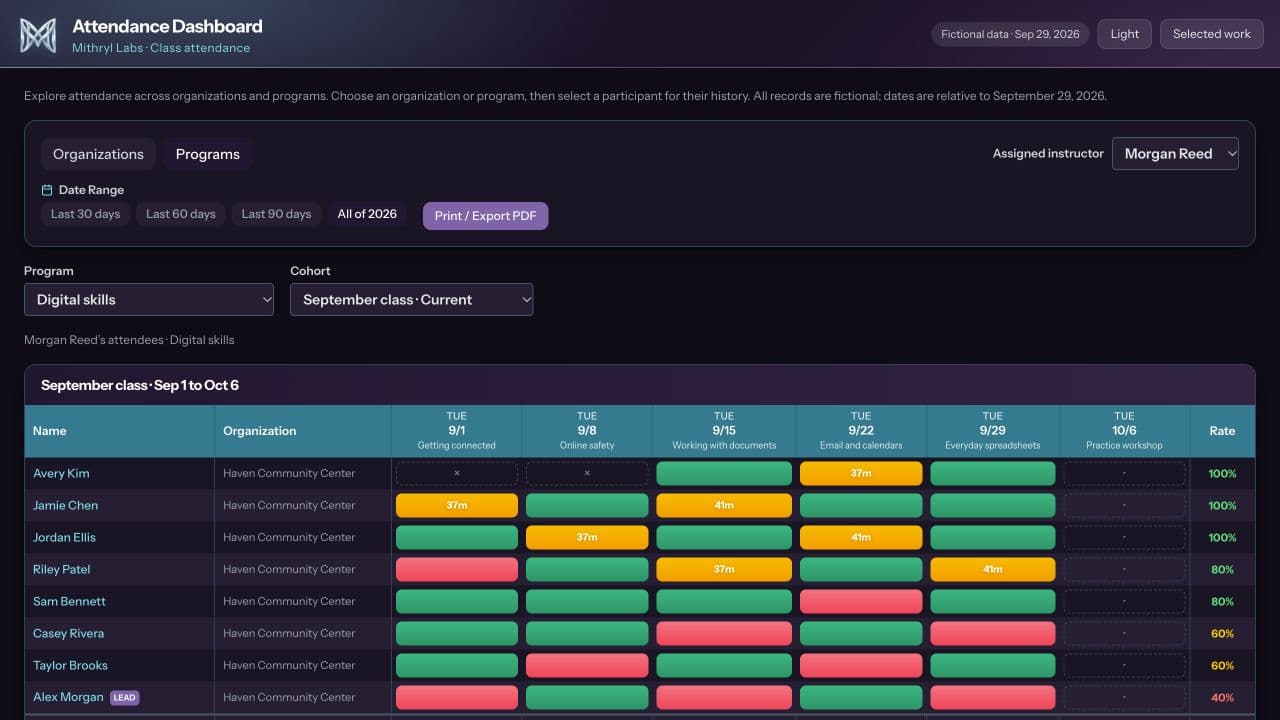
Task: Click Avery Kim's 100% rate value
Action: click(1222, 474)
